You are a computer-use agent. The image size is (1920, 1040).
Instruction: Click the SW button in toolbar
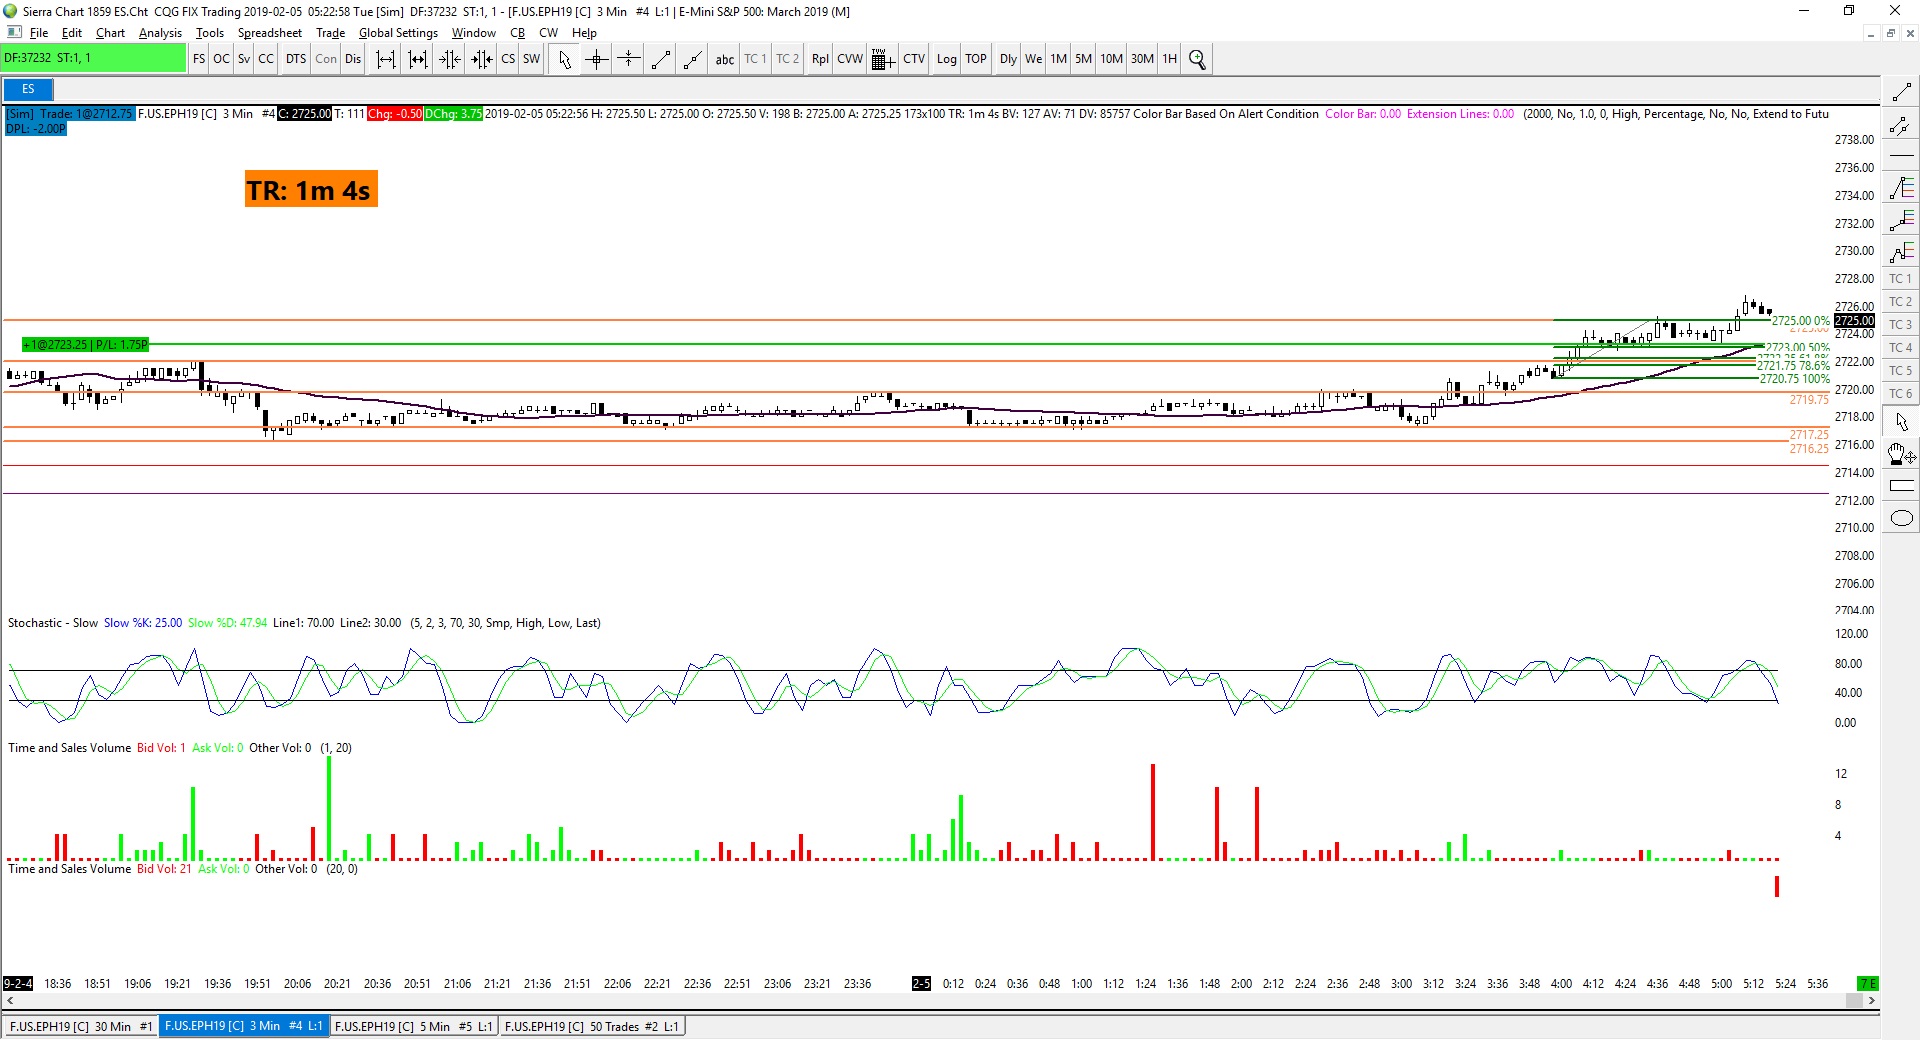pos(531,59)
